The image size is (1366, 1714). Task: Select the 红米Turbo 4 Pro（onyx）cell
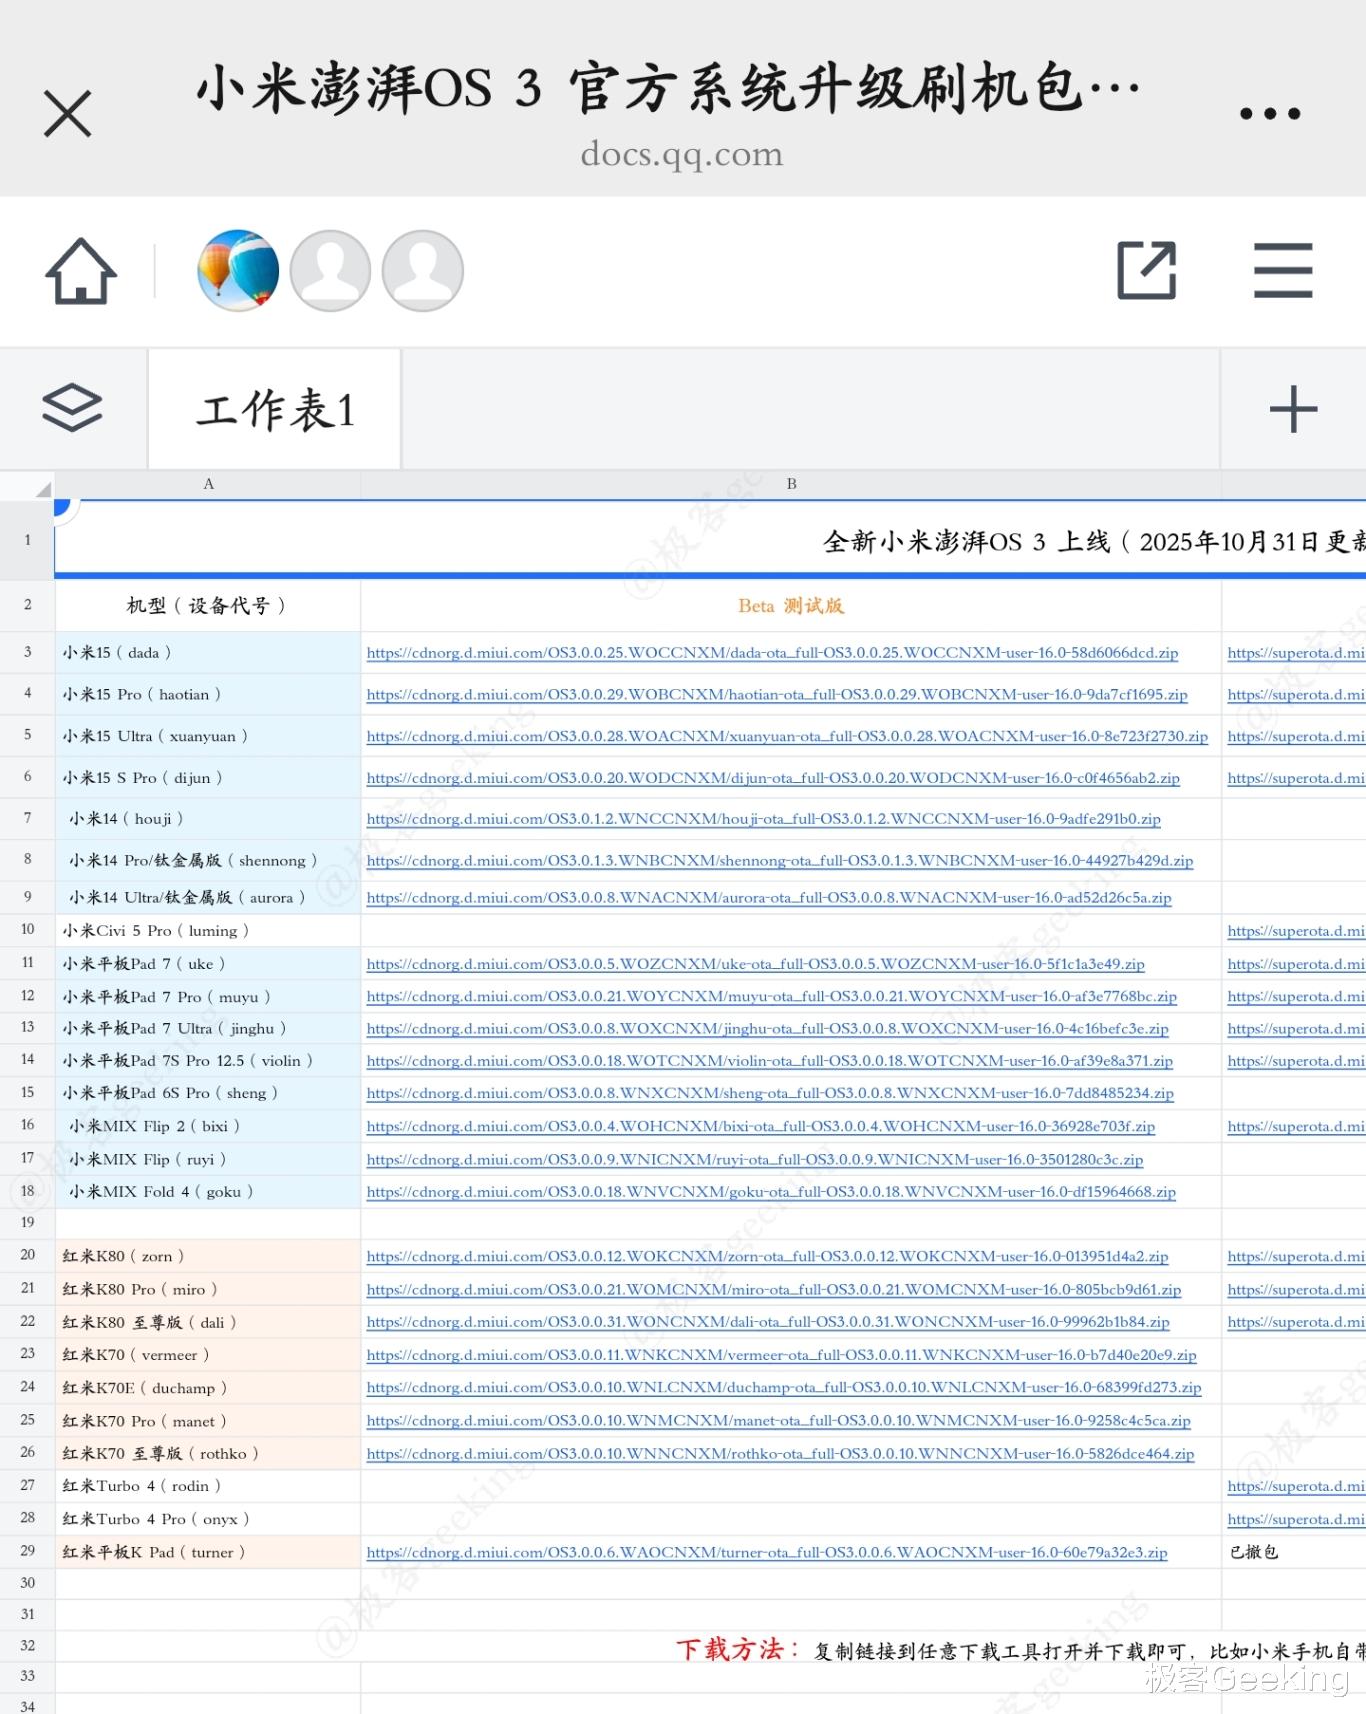coord(208,1520)
